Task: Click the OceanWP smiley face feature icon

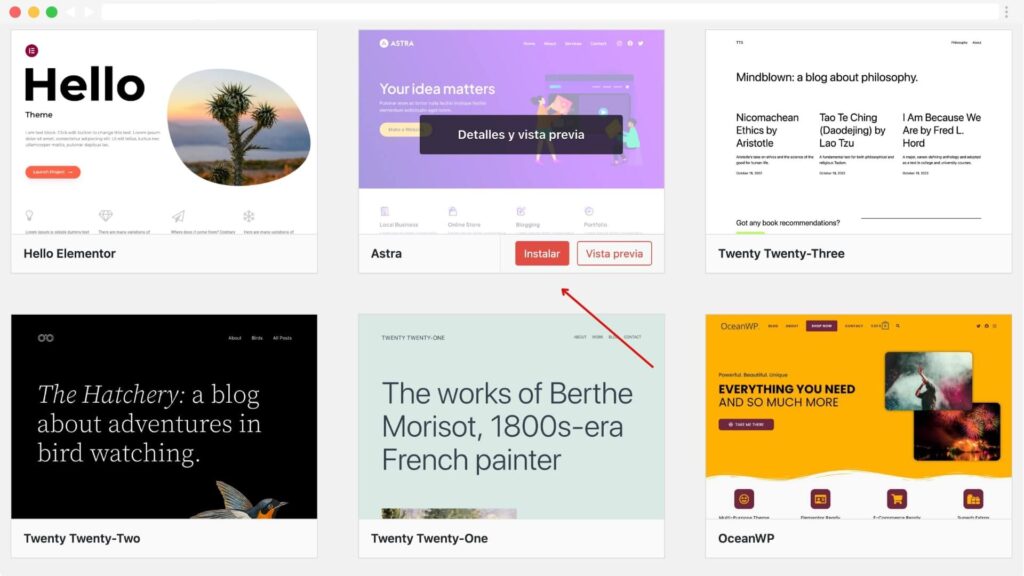Action: click(743, 498)
